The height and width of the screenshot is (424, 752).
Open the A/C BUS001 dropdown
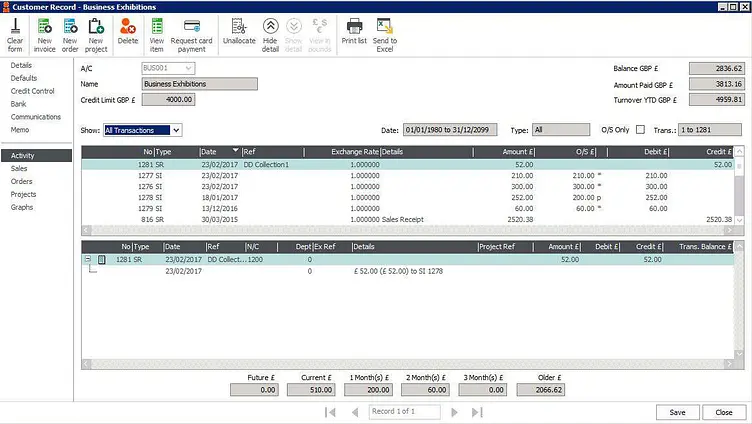tap(188, 68)
